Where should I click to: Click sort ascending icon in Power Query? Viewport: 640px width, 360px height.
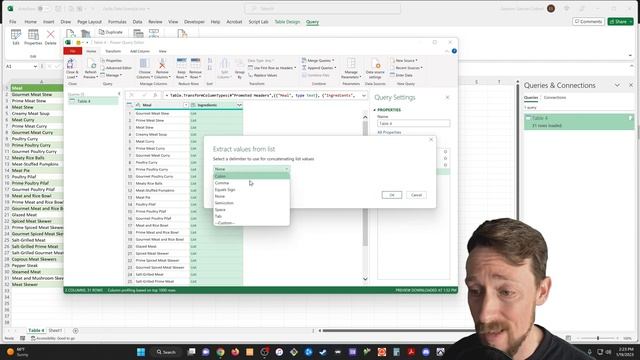point(210,61)
